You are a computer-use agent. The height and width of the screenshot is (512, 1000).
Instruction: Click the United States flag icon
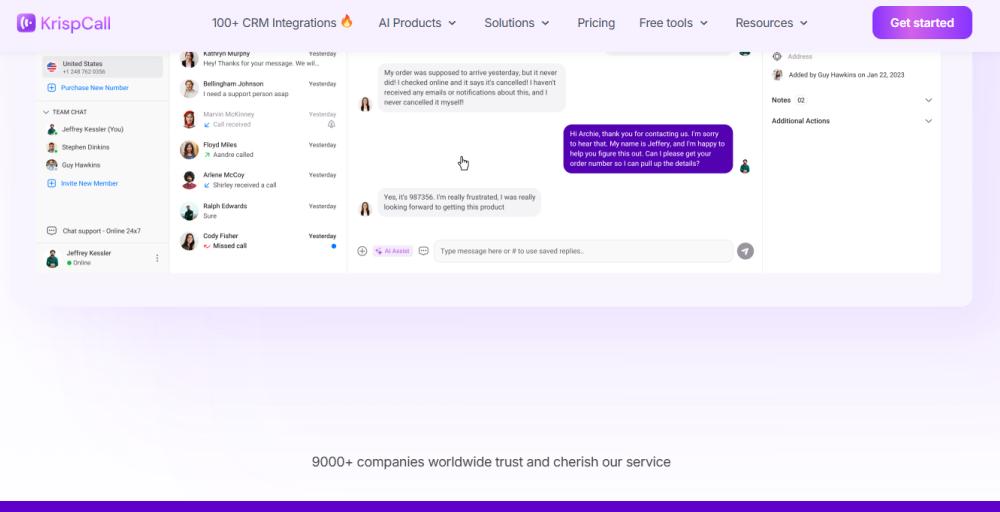(52, 67)
